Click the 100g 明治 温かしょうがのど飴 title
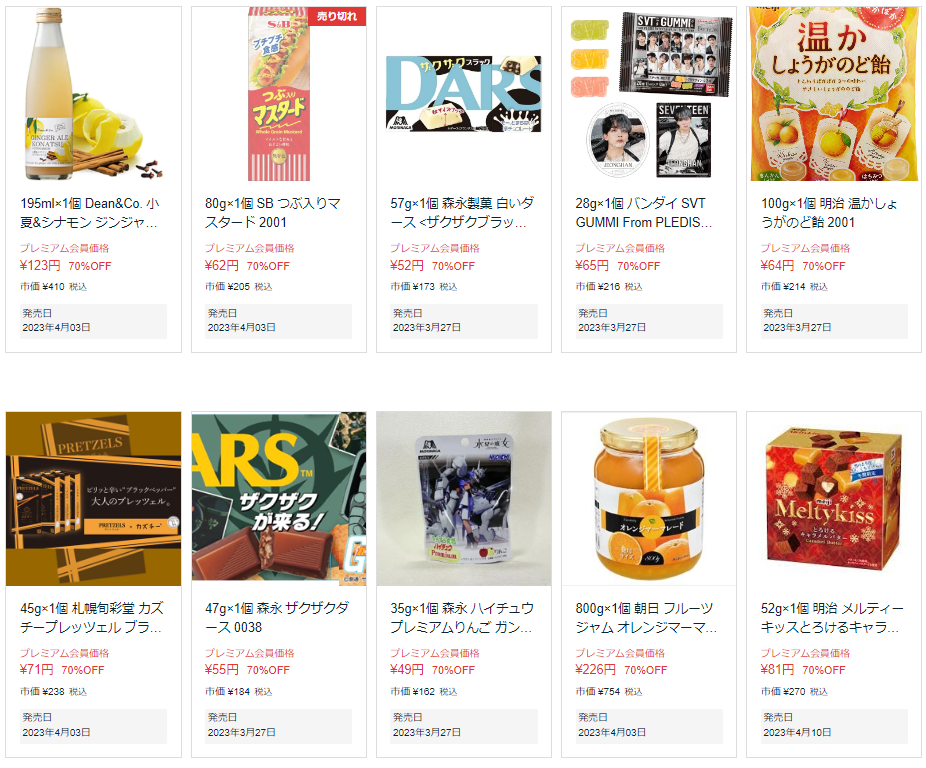 [x=829, y=213]
